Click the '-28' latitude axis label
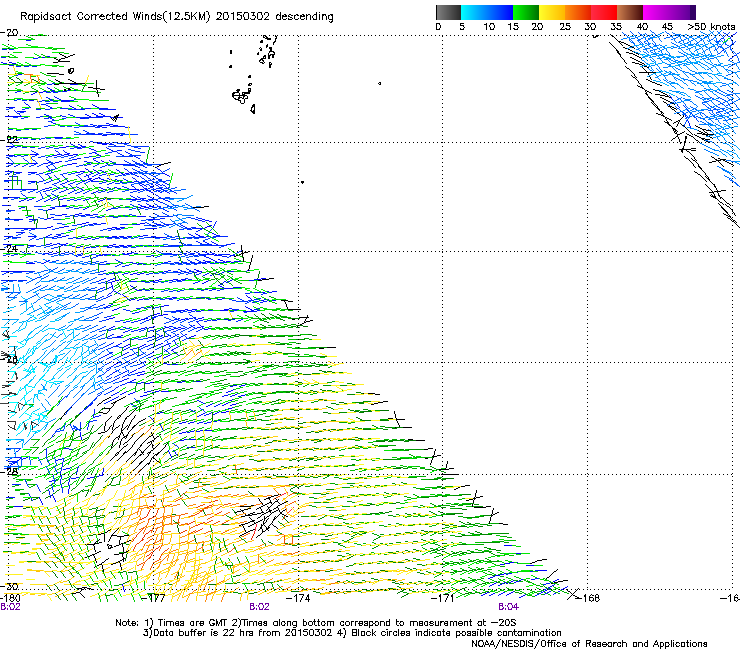The width and height of the screenshot is (740, 650). (x=9, y=471)
